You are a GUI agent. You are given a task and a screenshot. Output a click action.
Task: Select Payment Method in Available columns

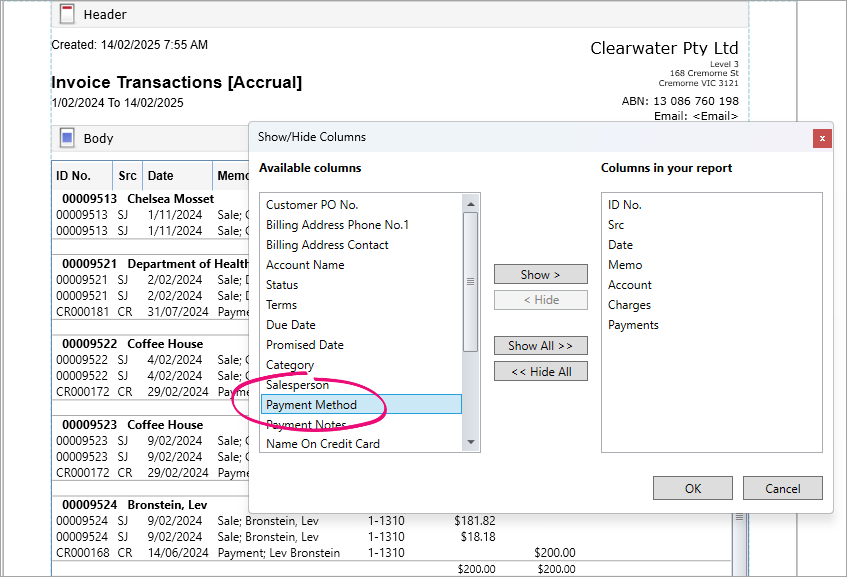(x=311, y=405)
